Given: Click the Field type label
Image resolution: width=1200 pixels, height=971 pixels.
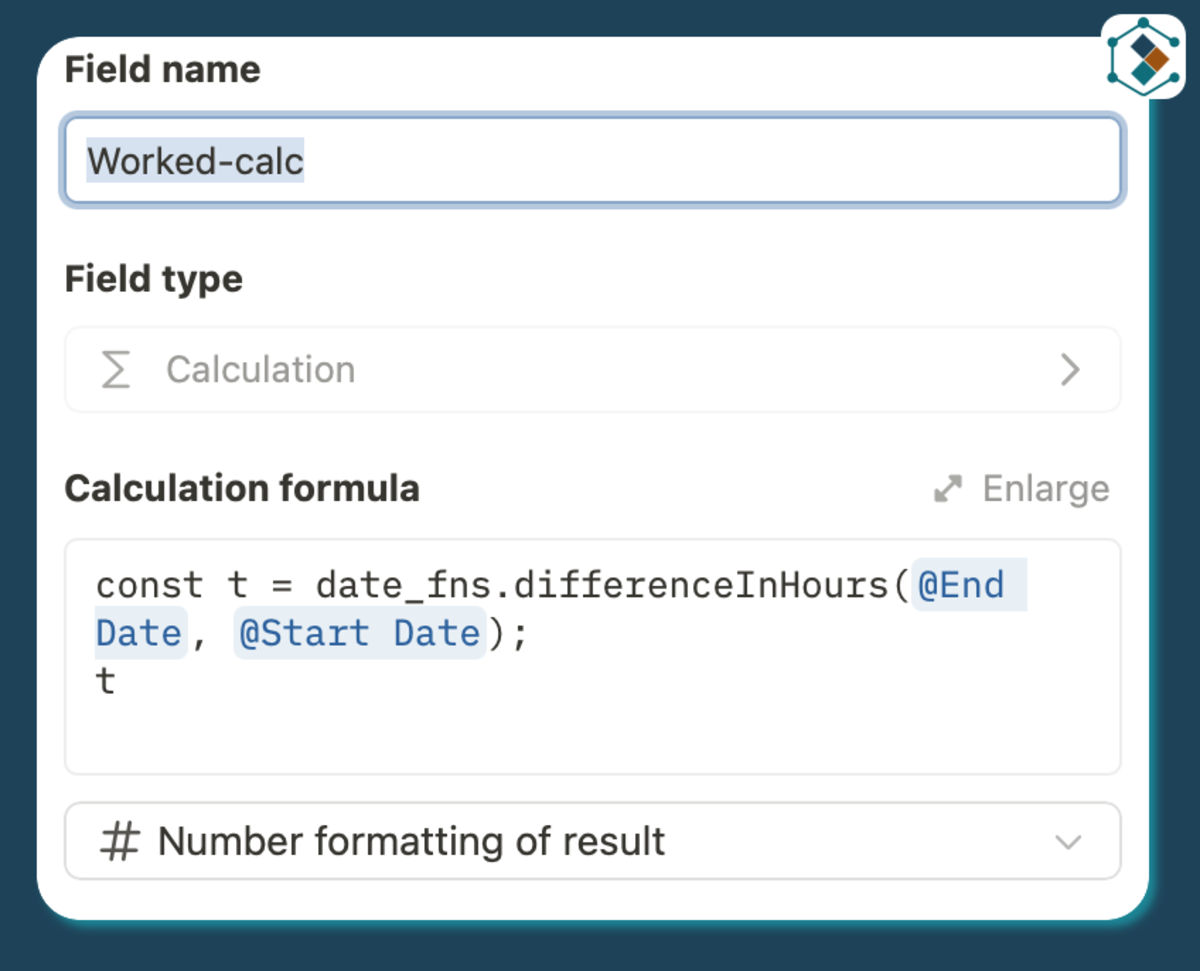Looking at the screenshot, I should (153, 279).
